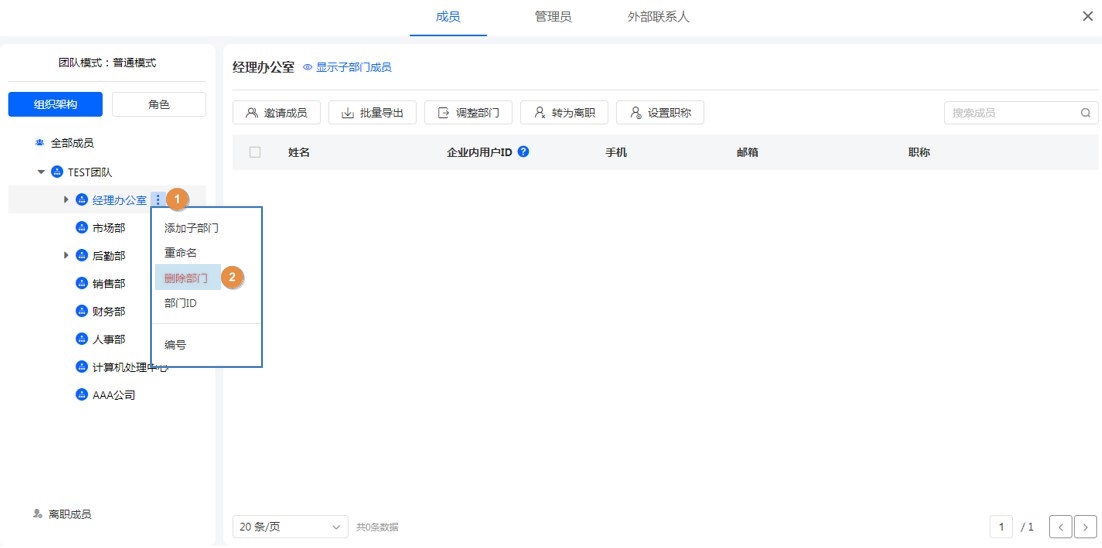Click into the 搜索成员 search field

[x=1010, y=113]
